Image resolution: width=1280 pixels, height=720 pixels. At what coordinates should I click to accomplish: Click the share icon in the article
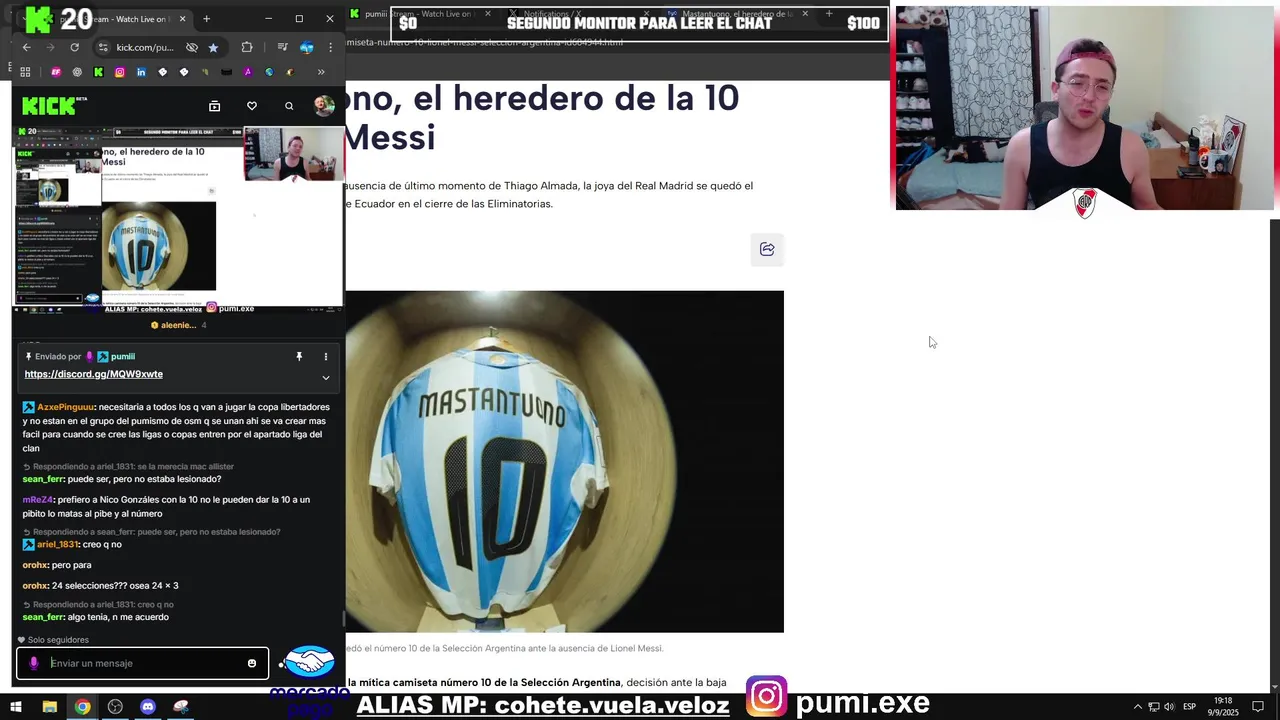[767, 250]
